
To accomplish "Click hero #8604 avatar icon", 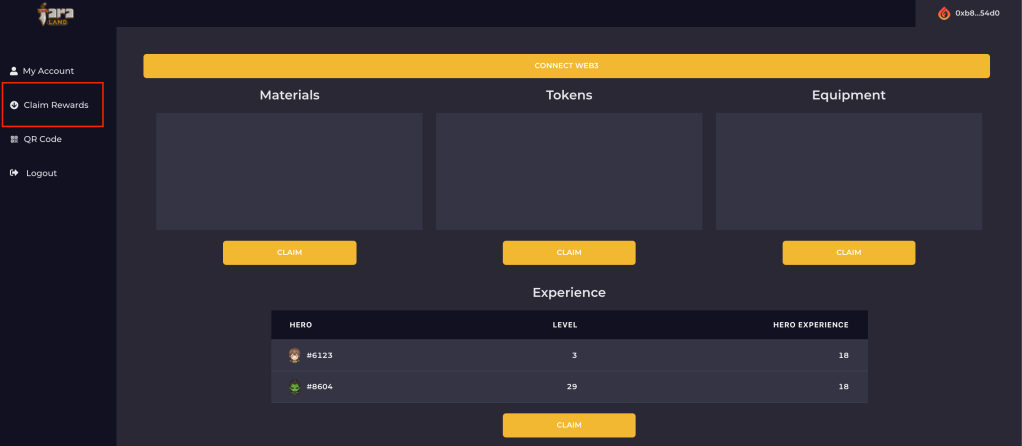I will (x=295, y=386).
